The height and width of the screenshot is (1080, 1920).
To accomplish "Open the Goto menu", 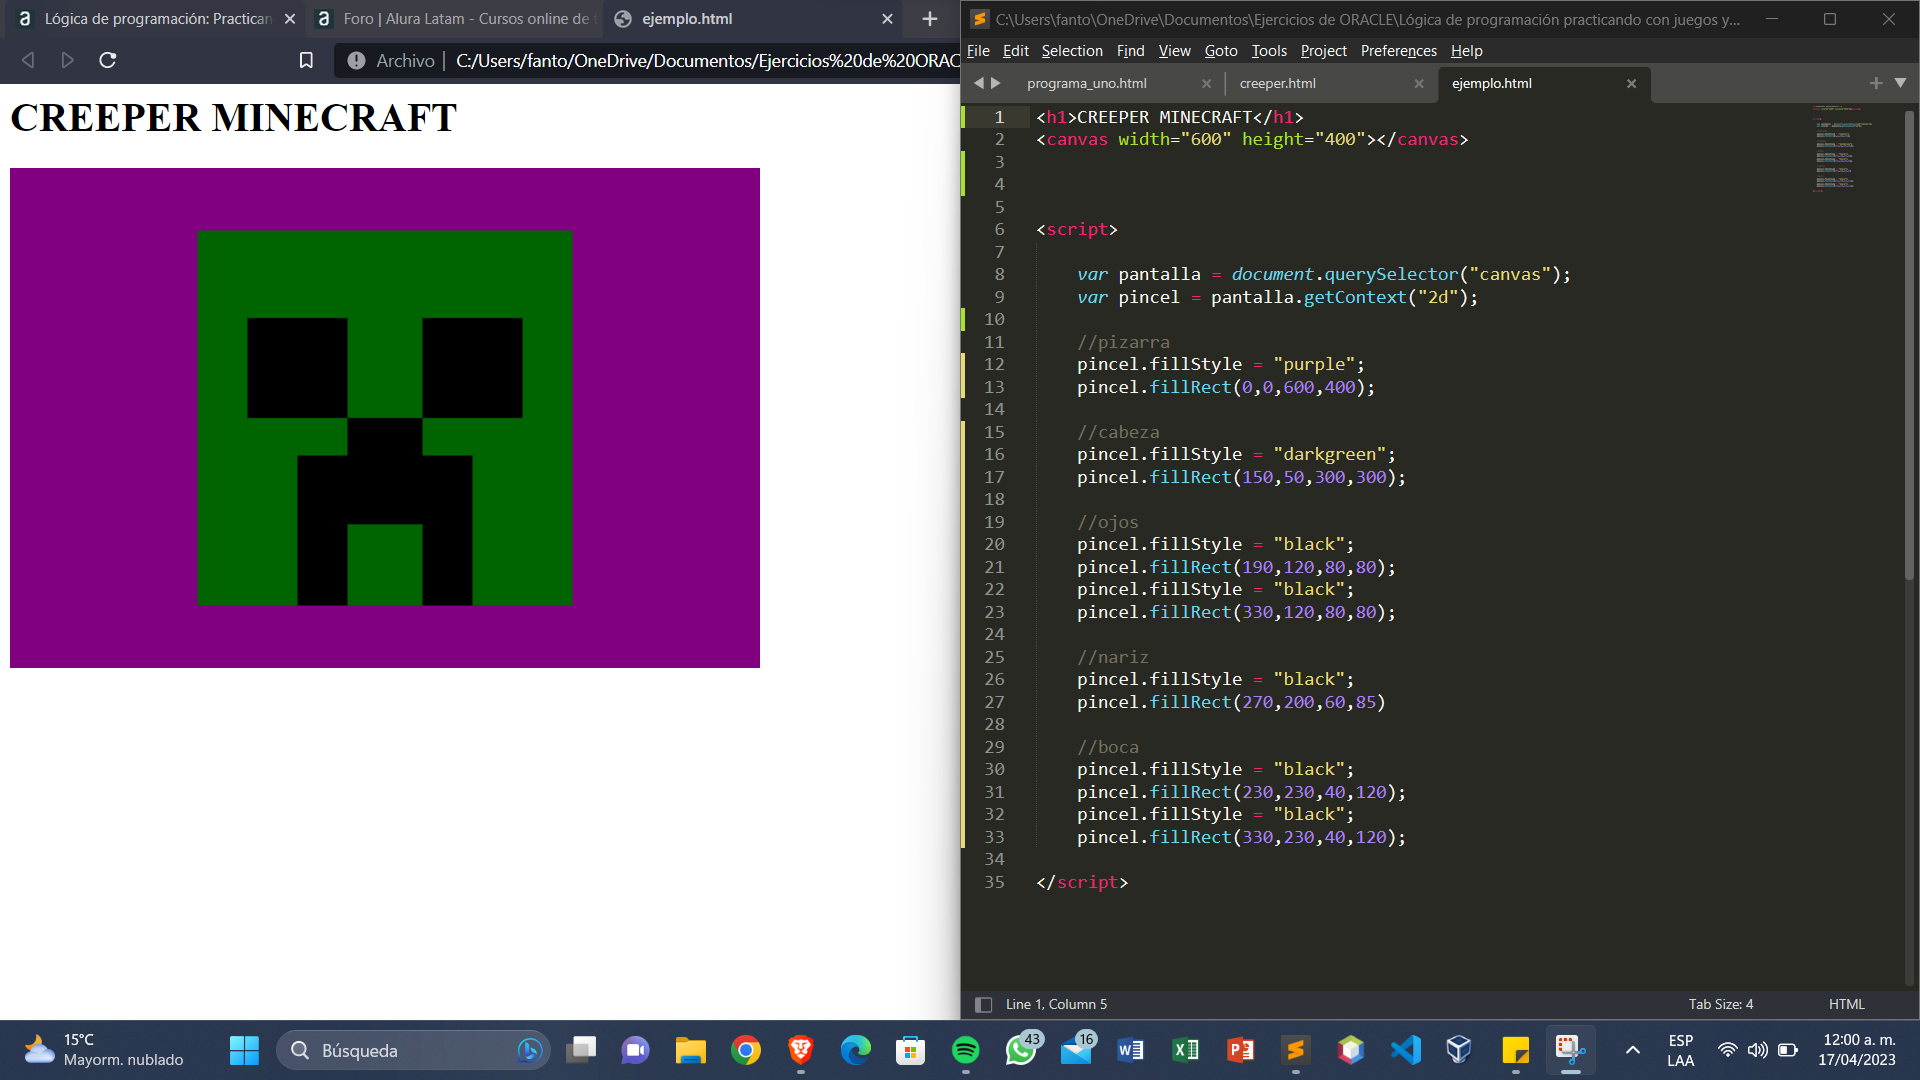I will [x=1220, y=51].
